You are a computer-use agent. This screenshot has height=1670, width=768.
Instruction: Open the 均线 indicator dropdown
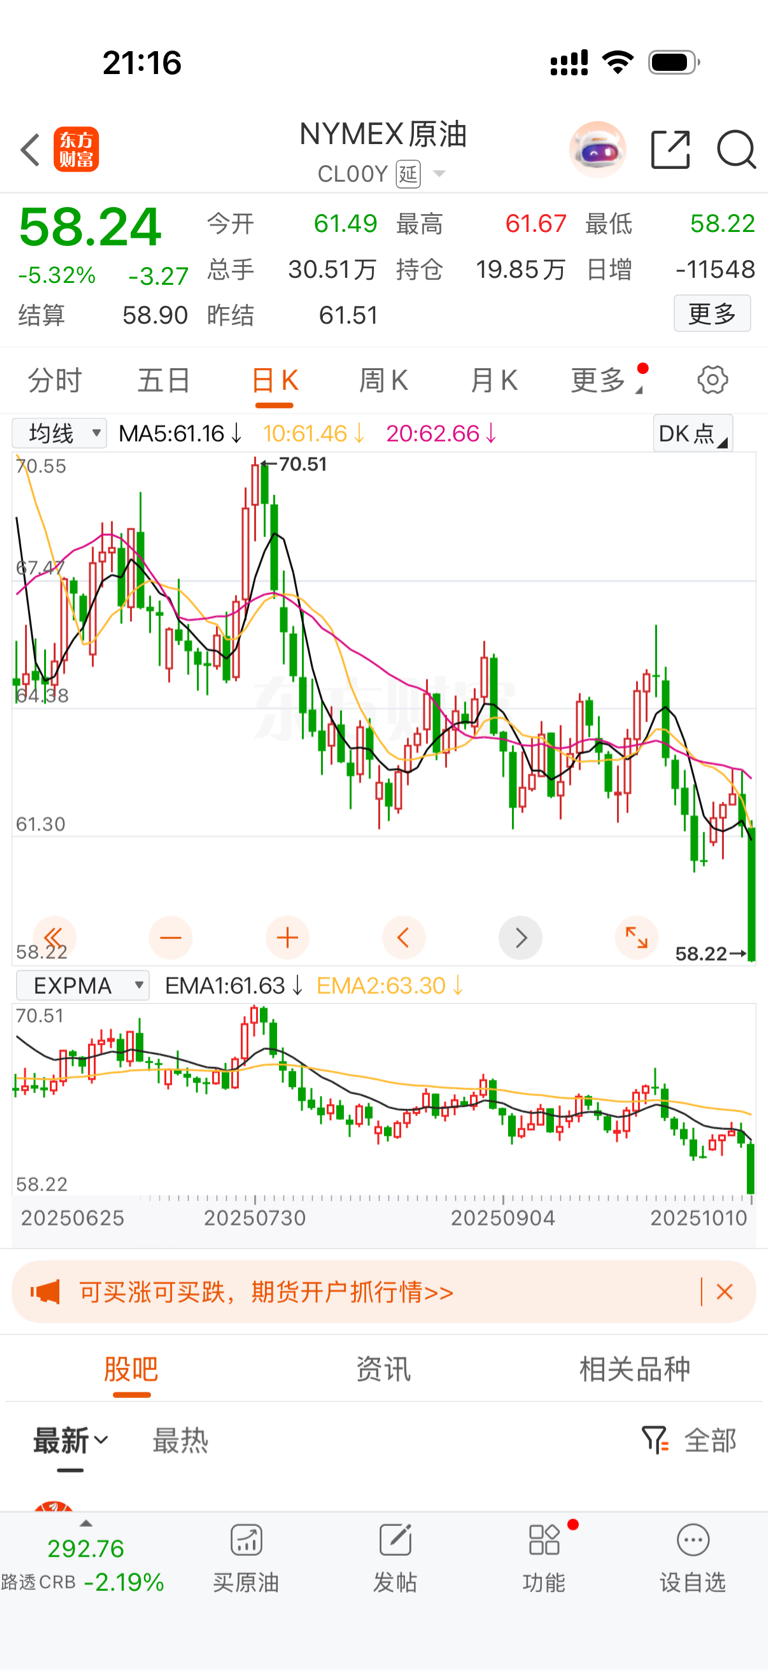(x=59, y=433)
